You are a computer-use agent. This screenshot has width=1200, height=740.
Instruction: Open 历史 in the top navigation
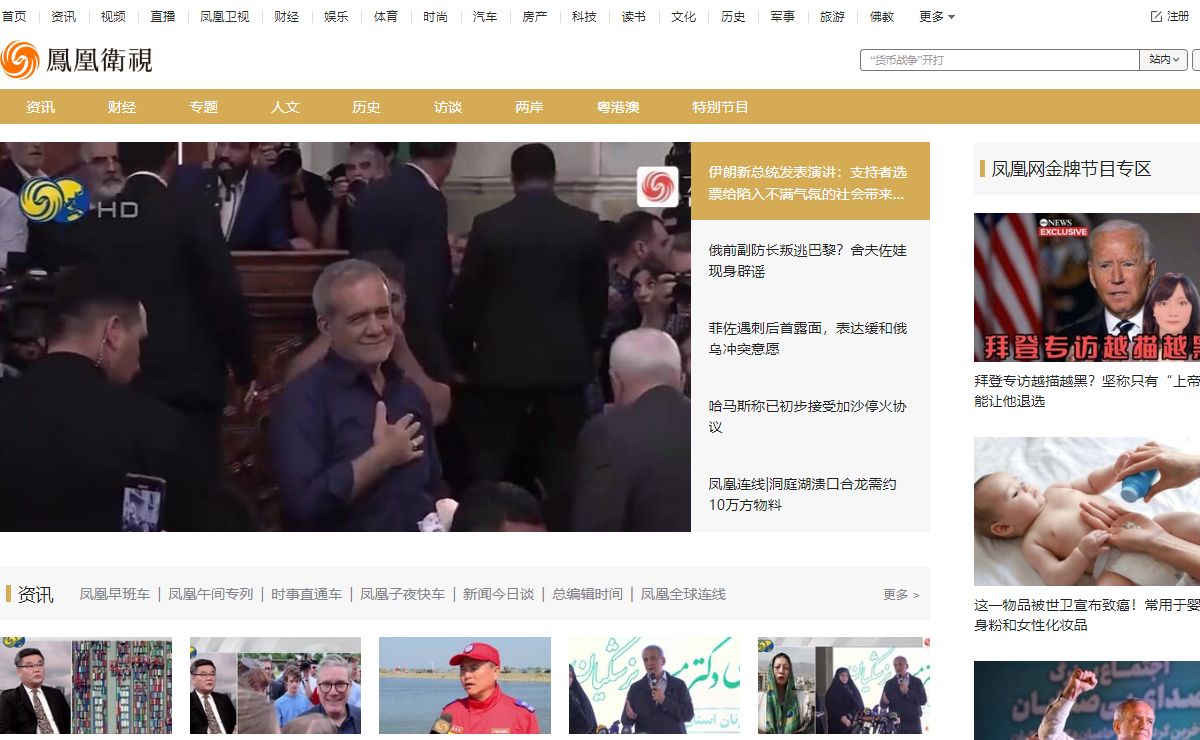pyautogui.click(x=733, y=16)
